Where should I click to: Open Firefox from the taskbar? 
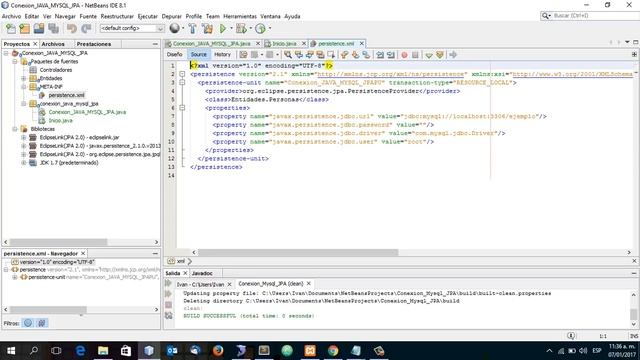coord(218,351)
